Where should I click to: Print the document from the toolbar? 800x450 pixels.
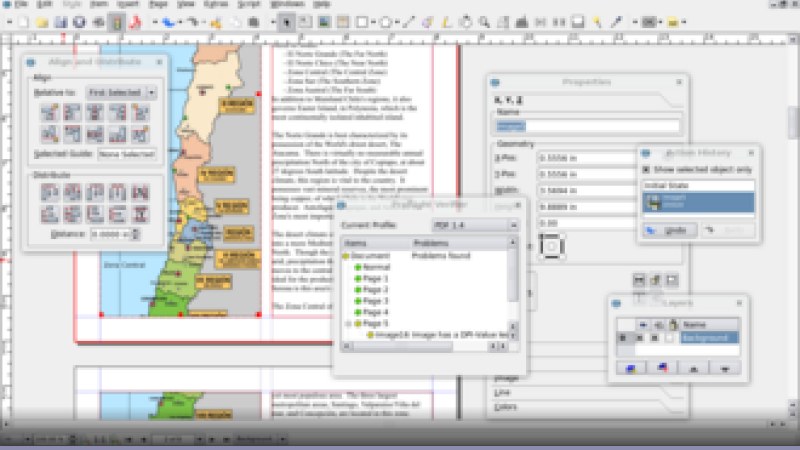tap(98, 22)
